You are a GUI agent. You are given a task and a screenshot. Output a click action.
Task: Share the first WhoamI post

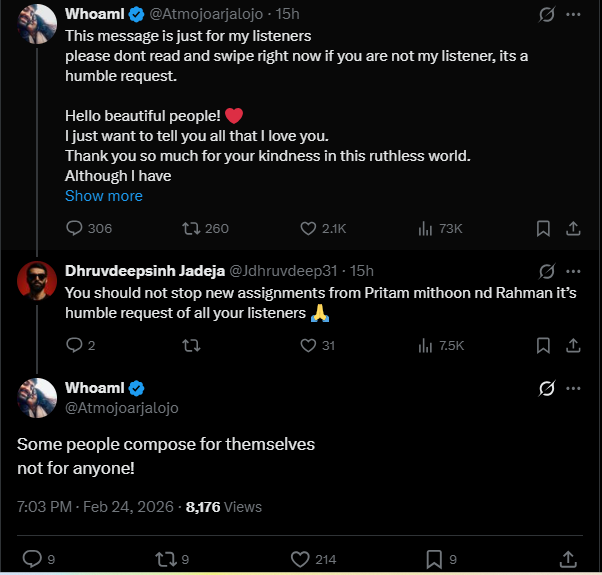pyautogui.click(x=573, y=228)
